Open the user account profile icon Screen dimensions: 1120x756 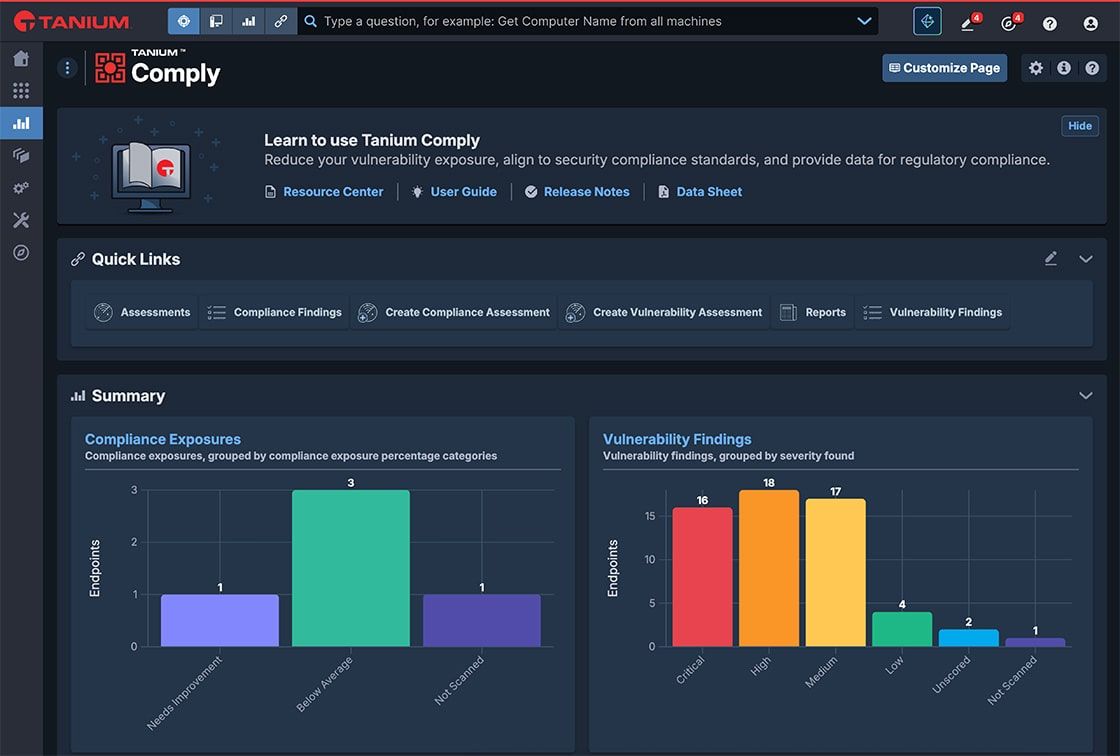[1090, 24]
